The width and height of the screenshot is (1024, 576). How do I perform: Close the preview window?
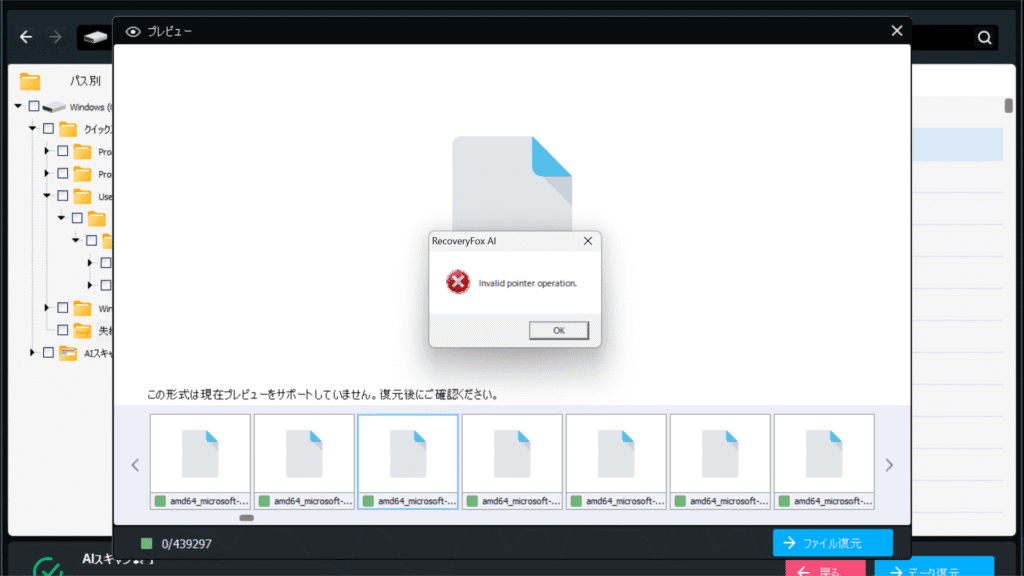pyautogui.click(x=897, y=31)
